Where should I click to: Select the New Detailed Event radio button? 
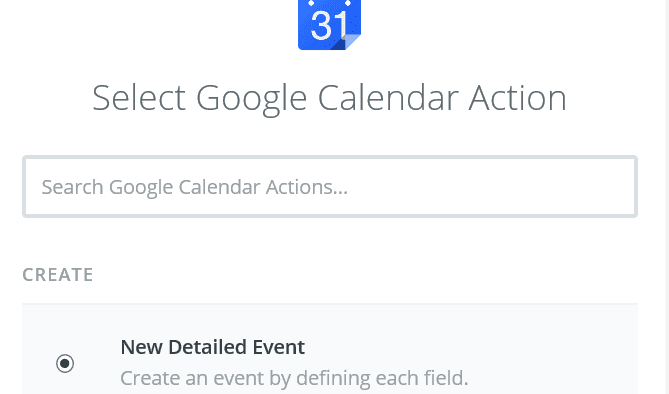(x=65, y=363)
